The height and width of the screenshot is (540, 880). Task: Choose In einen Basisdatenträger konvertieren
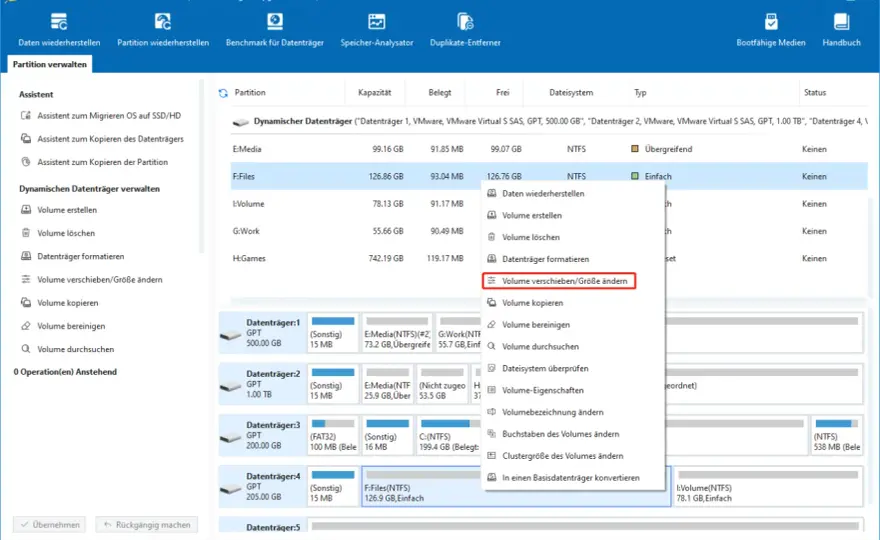tap(573, 478)
